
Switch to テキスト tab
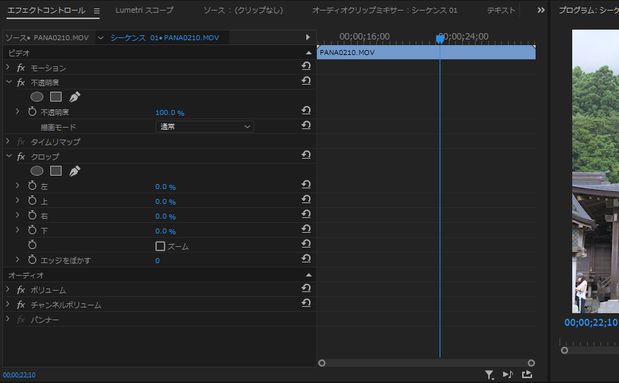tap(501, 10)
